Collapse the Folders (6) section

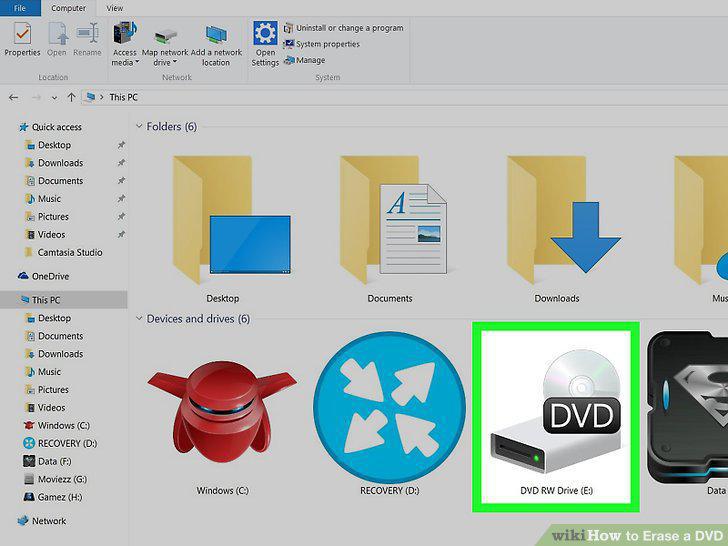tap(139, 126)
